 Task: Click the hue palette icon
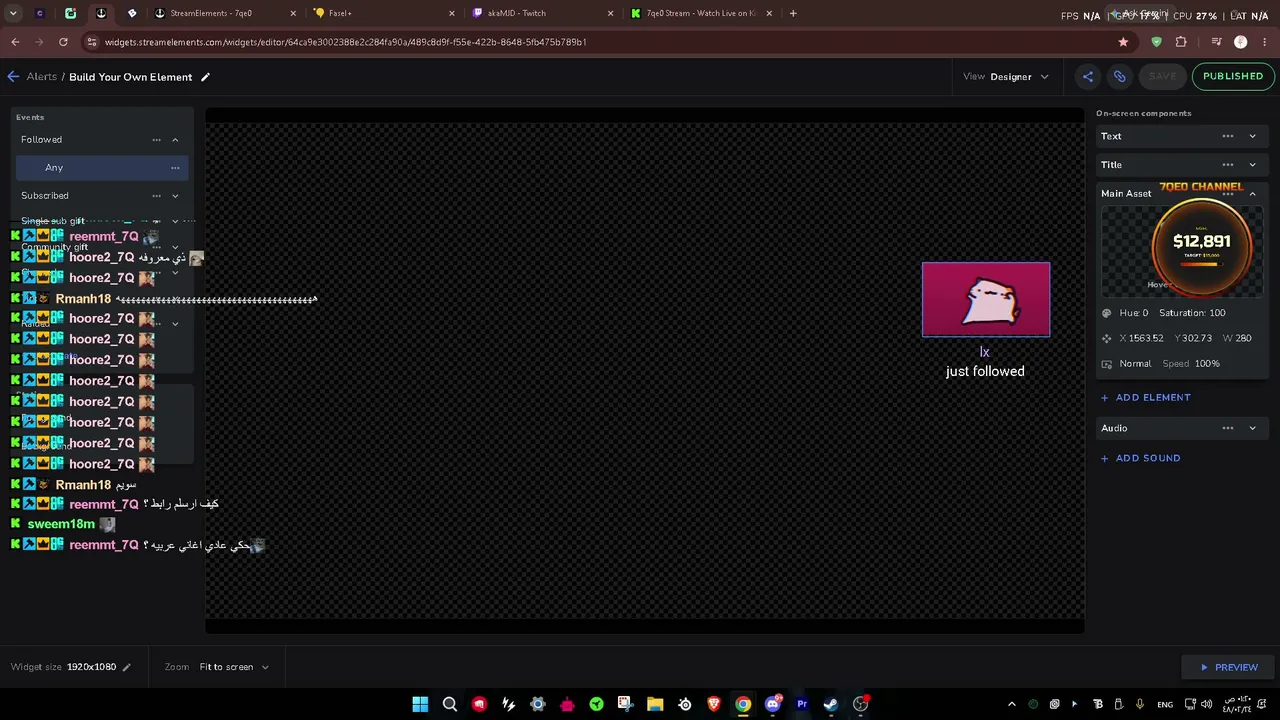click(x=1106, y=313)
